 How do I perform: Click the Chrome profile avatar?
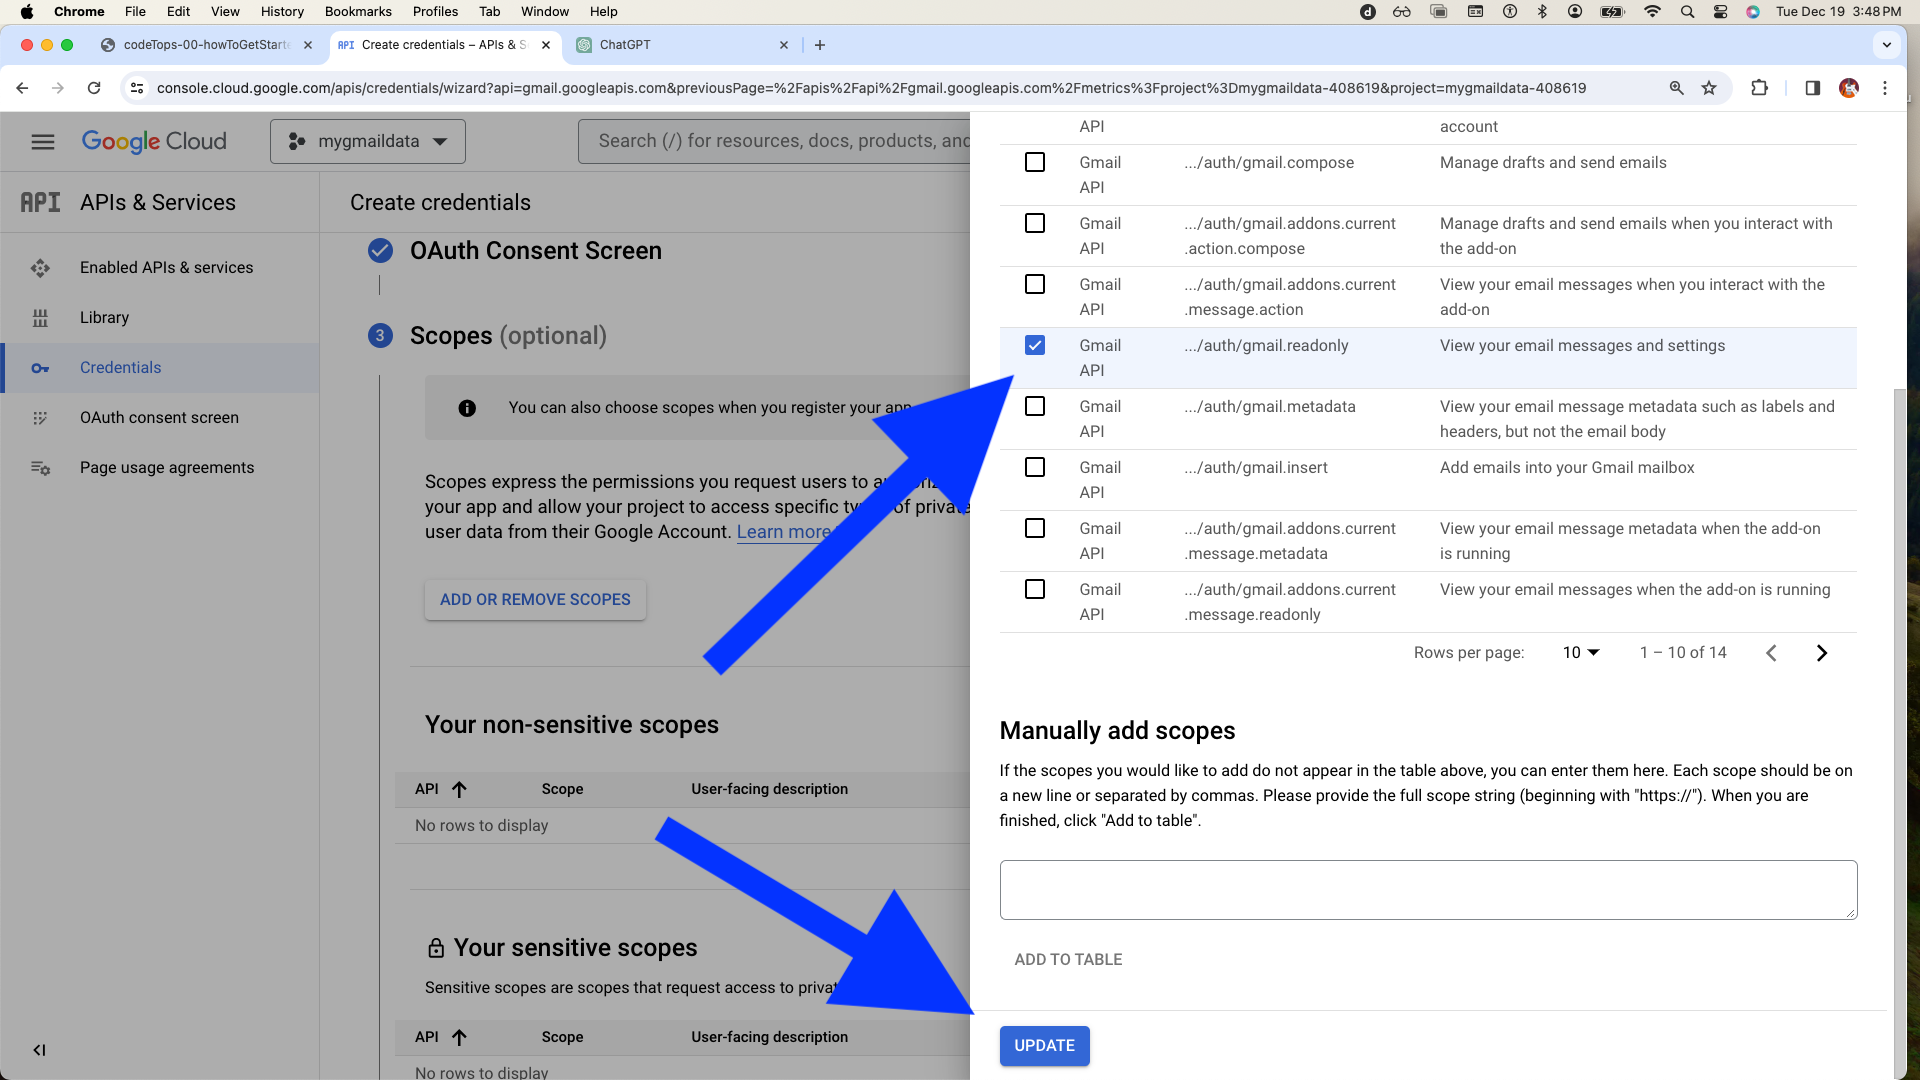[1849, 88]
